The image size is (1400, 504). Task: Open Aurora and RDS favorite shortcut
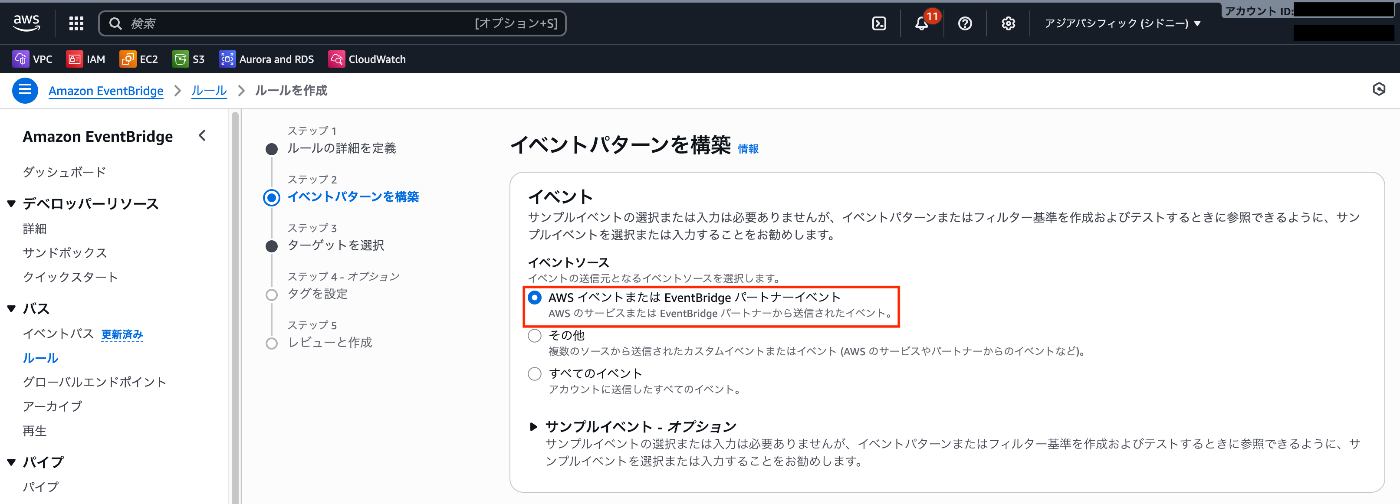268,59
